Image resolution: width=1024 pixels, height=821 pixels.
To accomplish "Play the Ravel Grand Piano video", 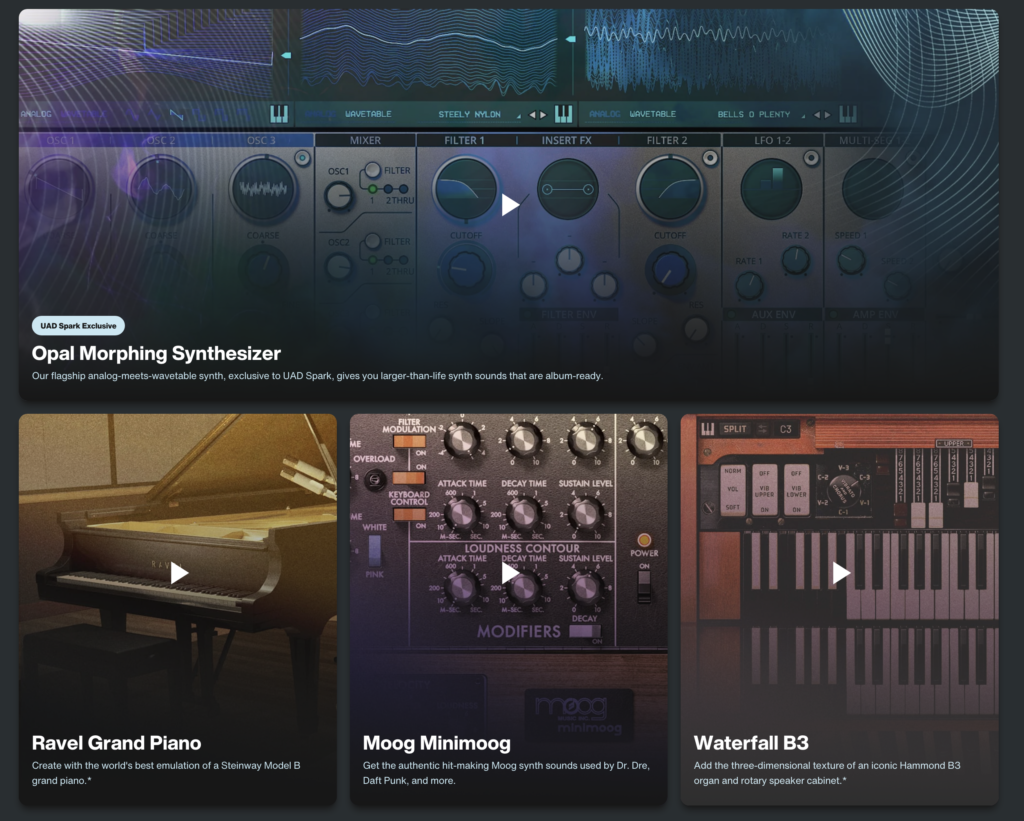I will [179, 573].
